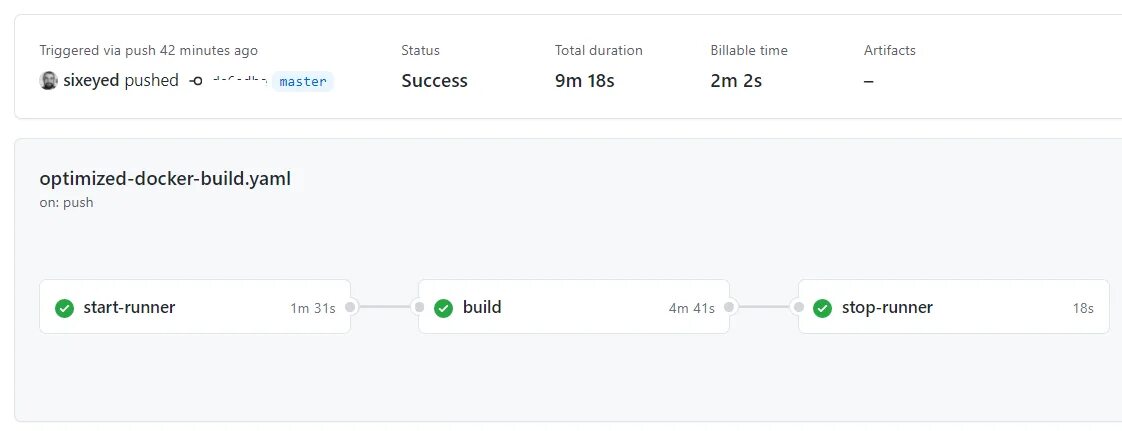Click the commit icon beside the hash
1122x431 pixels.
(196, 81)
